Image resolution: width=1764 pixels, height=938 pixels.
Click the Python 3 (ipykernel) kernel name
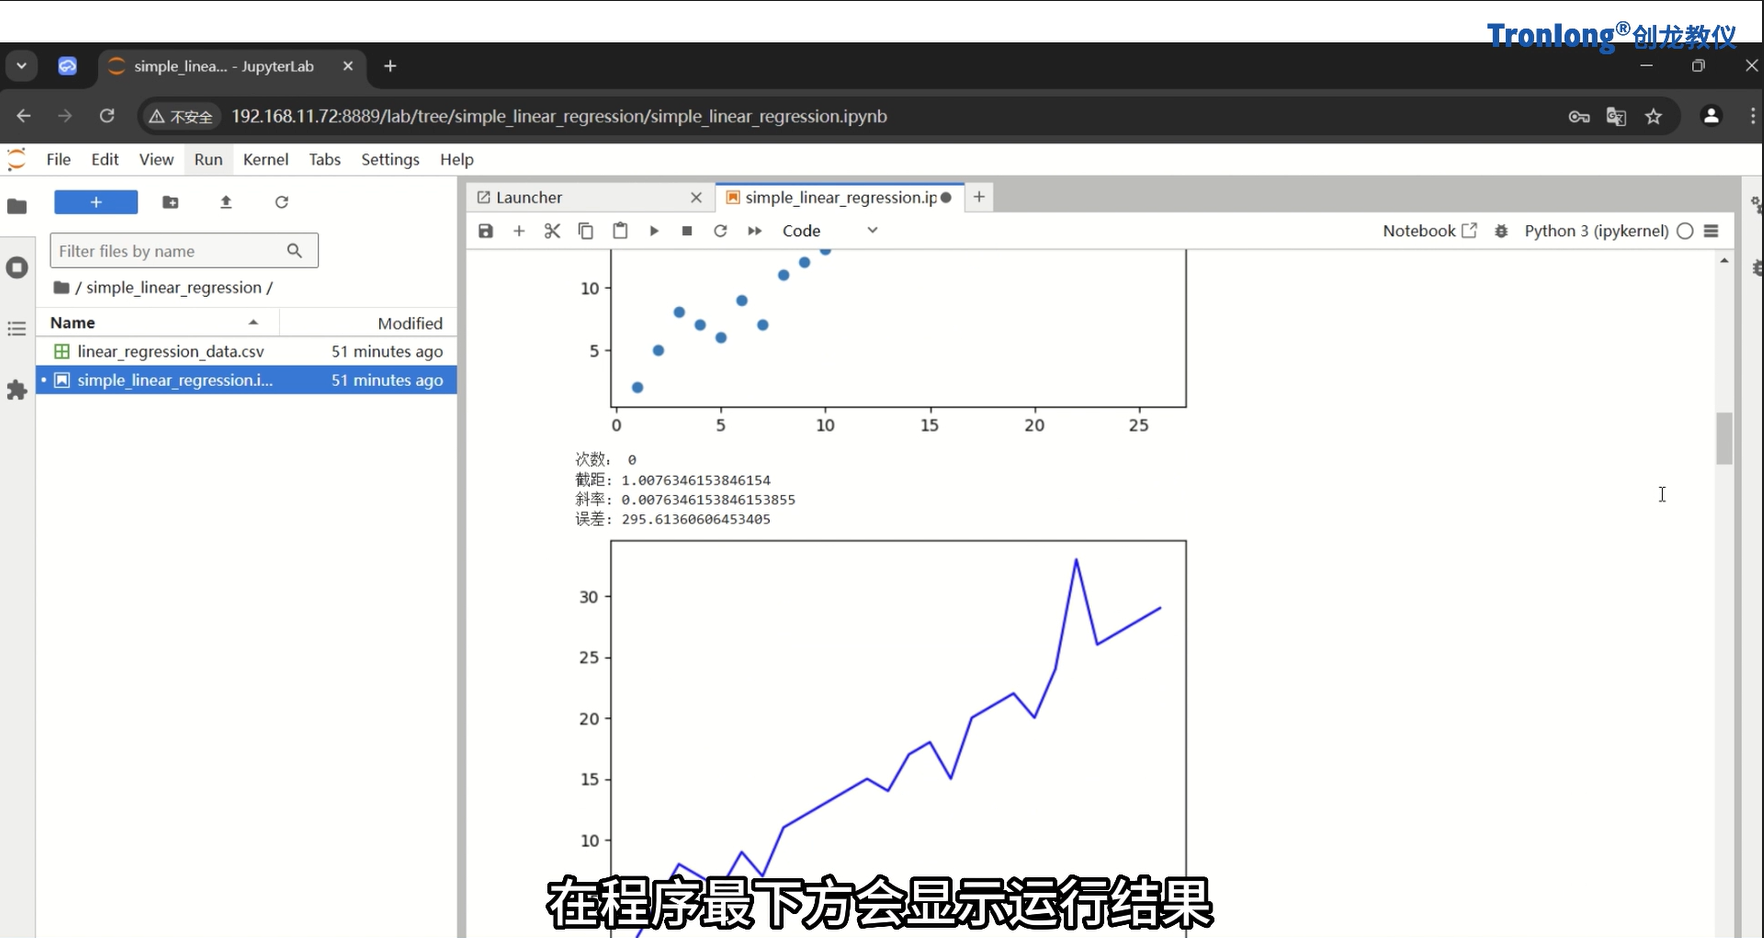1596,231
